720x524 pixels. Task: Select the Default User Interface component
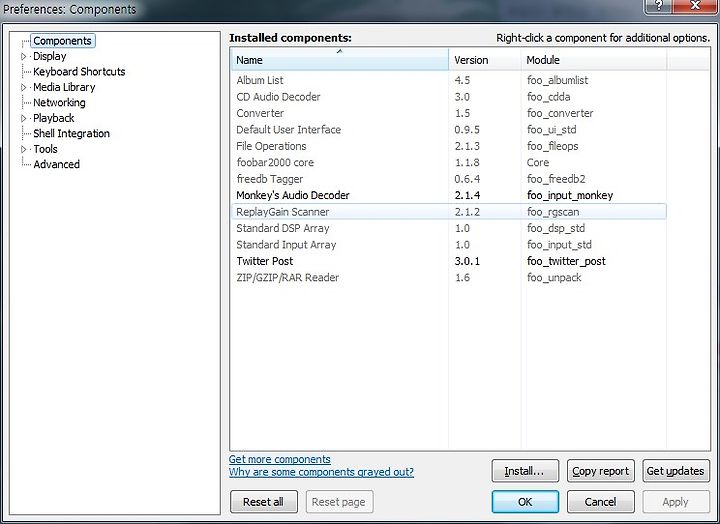tap(448, 130)
